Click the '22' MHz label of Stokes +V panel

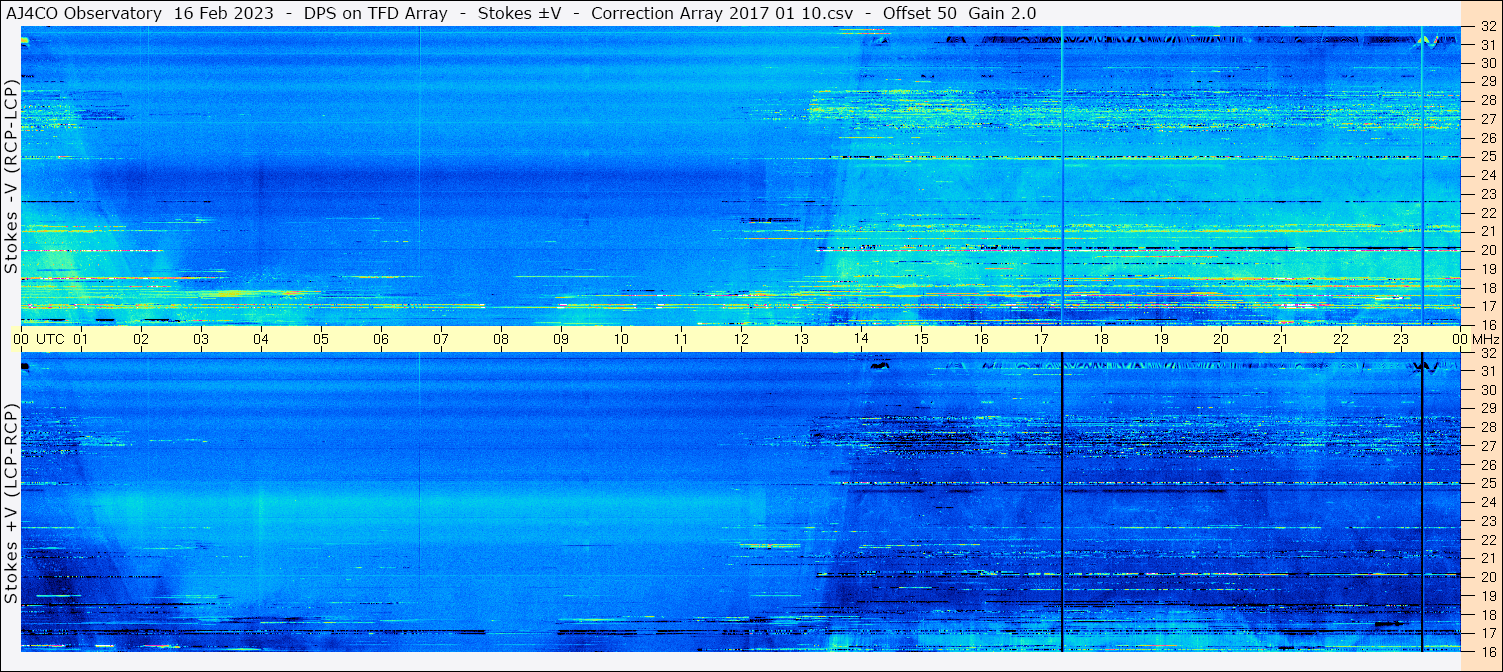(x=1488, y=540)
